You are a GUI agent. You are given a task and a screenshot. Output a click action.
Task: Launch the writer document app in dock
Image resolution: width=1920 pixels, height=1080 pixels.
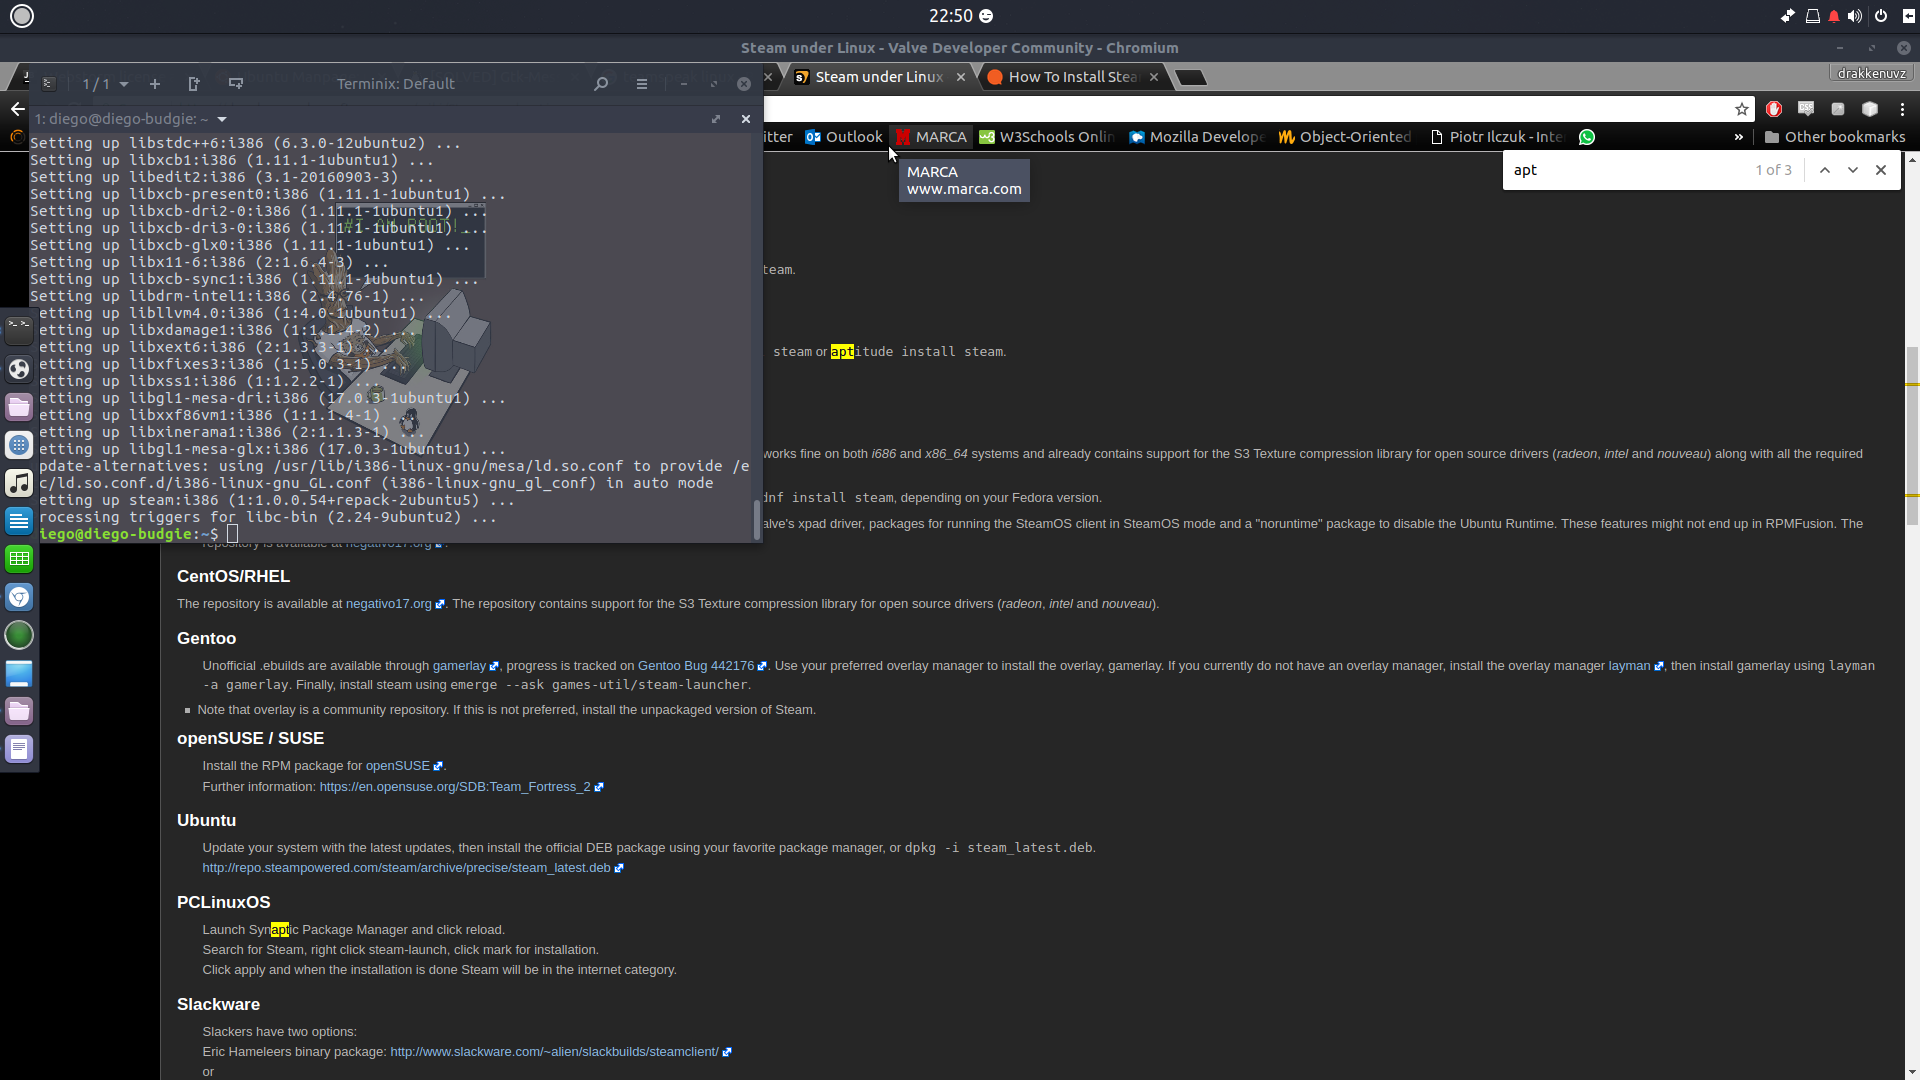click(19, 520)
